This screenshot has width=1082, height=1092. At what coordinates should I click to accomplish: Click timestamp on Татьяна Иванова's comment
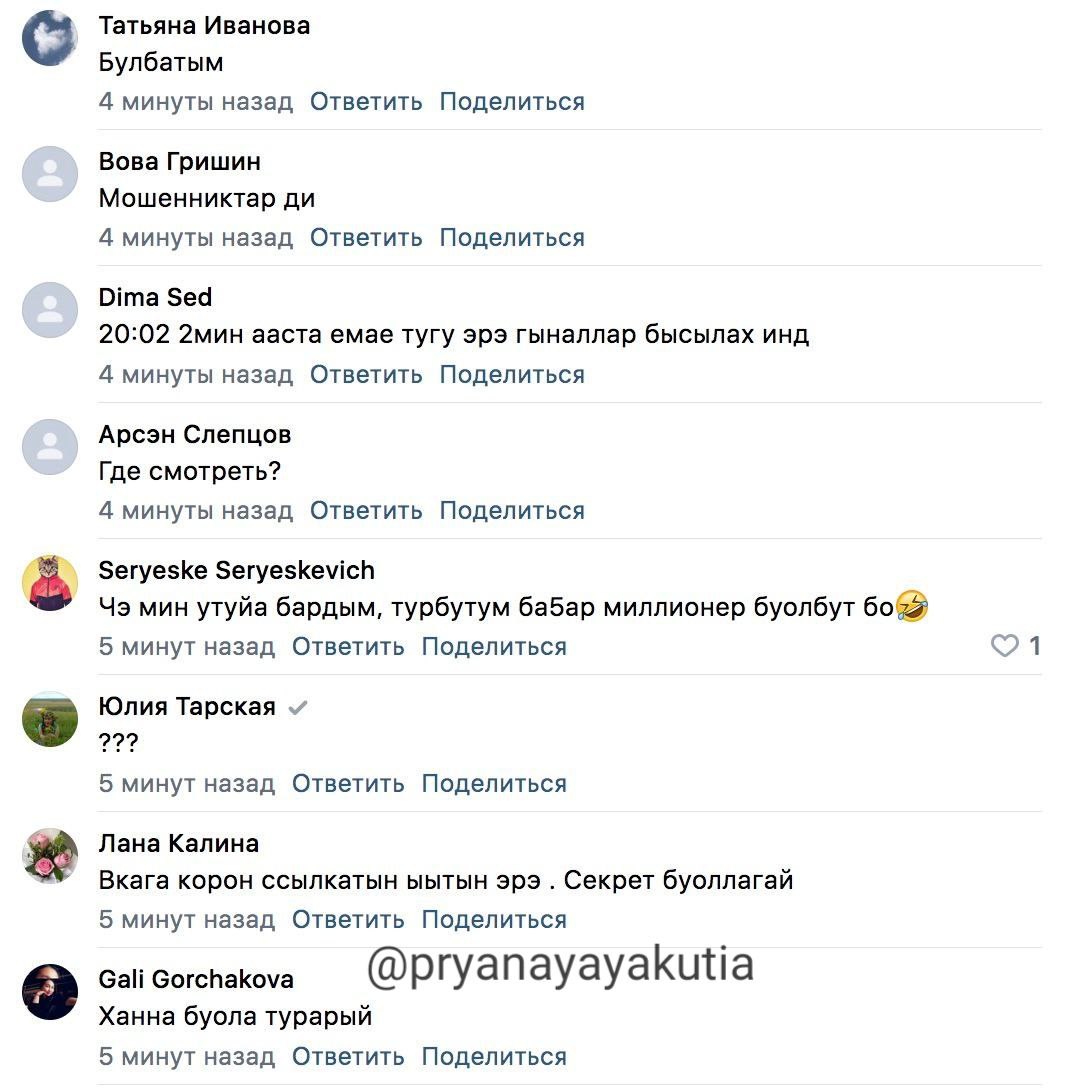[x=196, y=102]
